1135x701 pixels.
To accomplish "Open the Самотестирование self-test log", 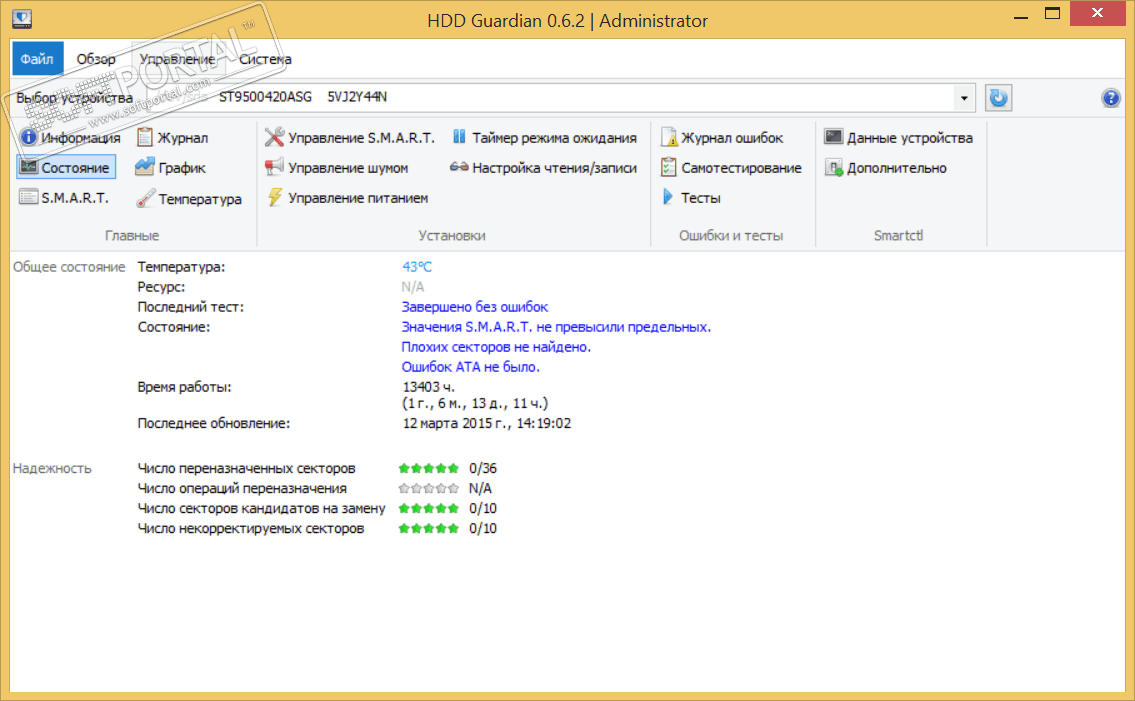I will (731, 167).
